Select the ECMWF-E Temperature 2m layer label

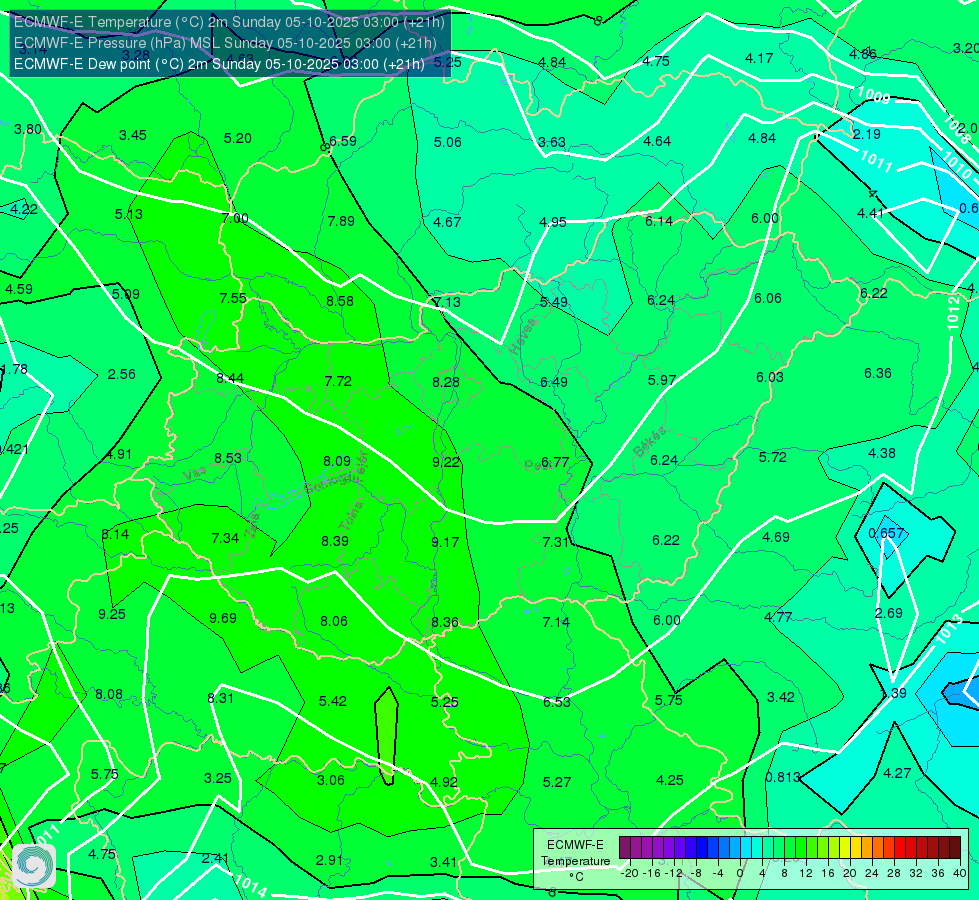point(229,22)
